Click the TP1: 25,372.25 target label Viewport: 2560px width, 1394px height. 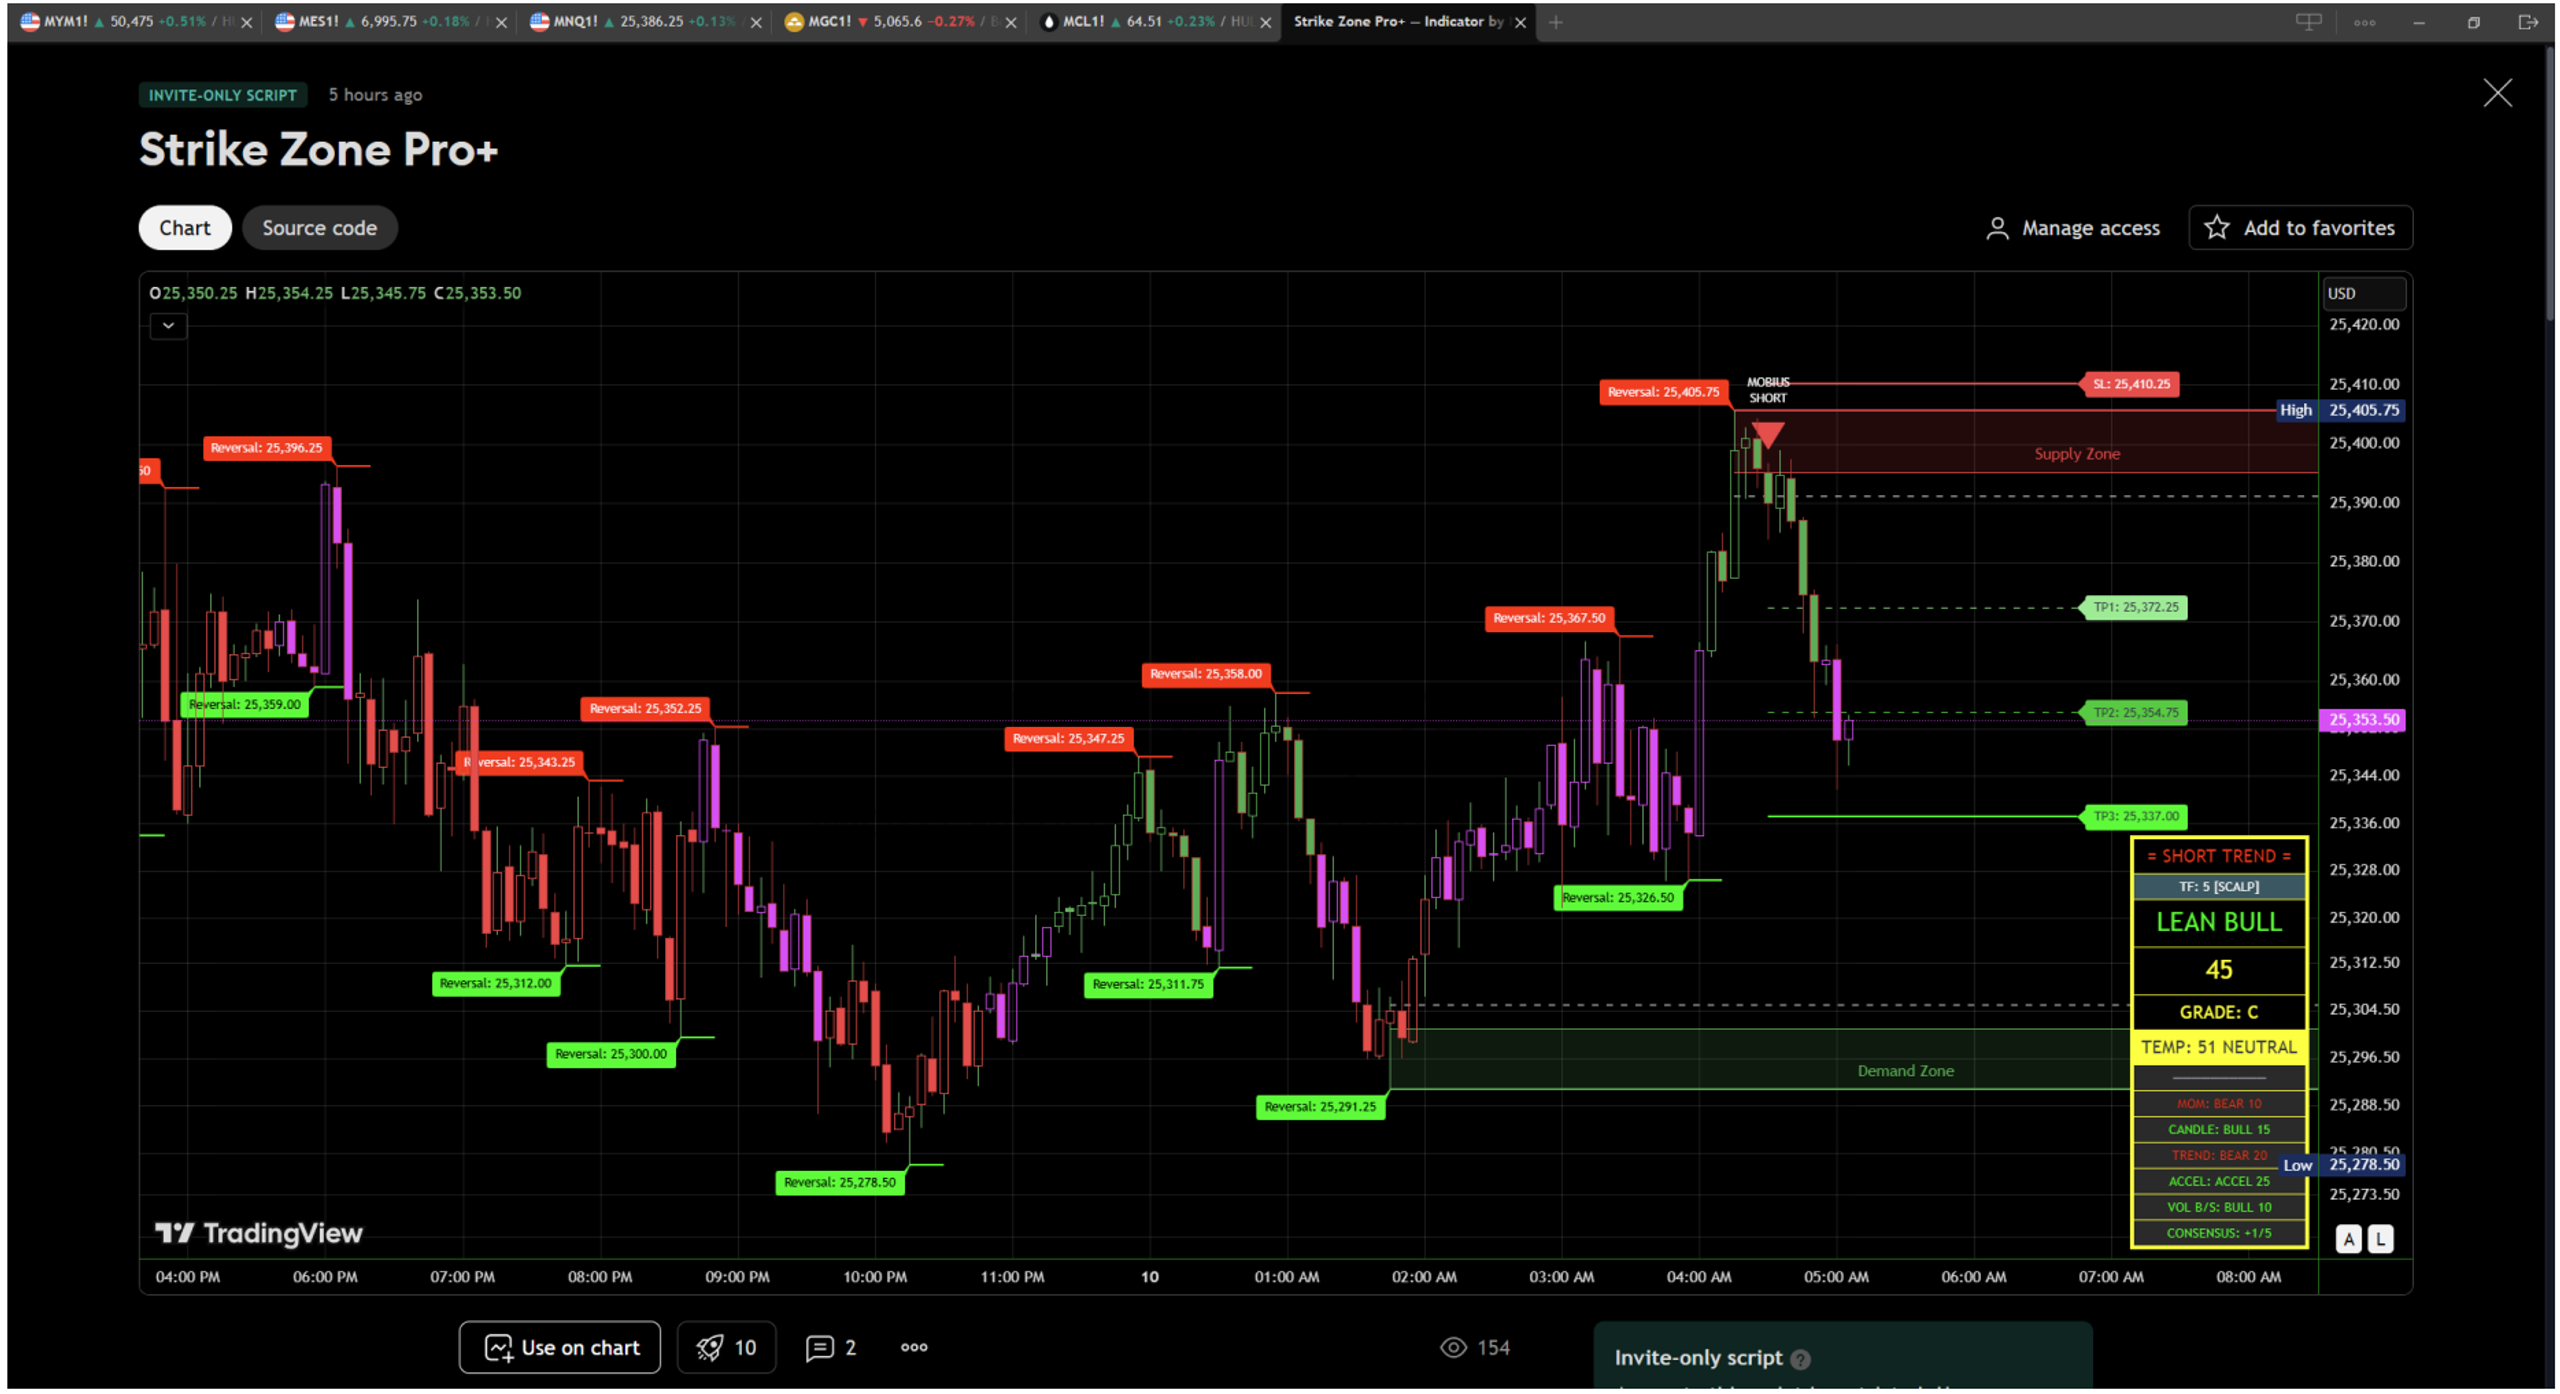(2135, 607)
